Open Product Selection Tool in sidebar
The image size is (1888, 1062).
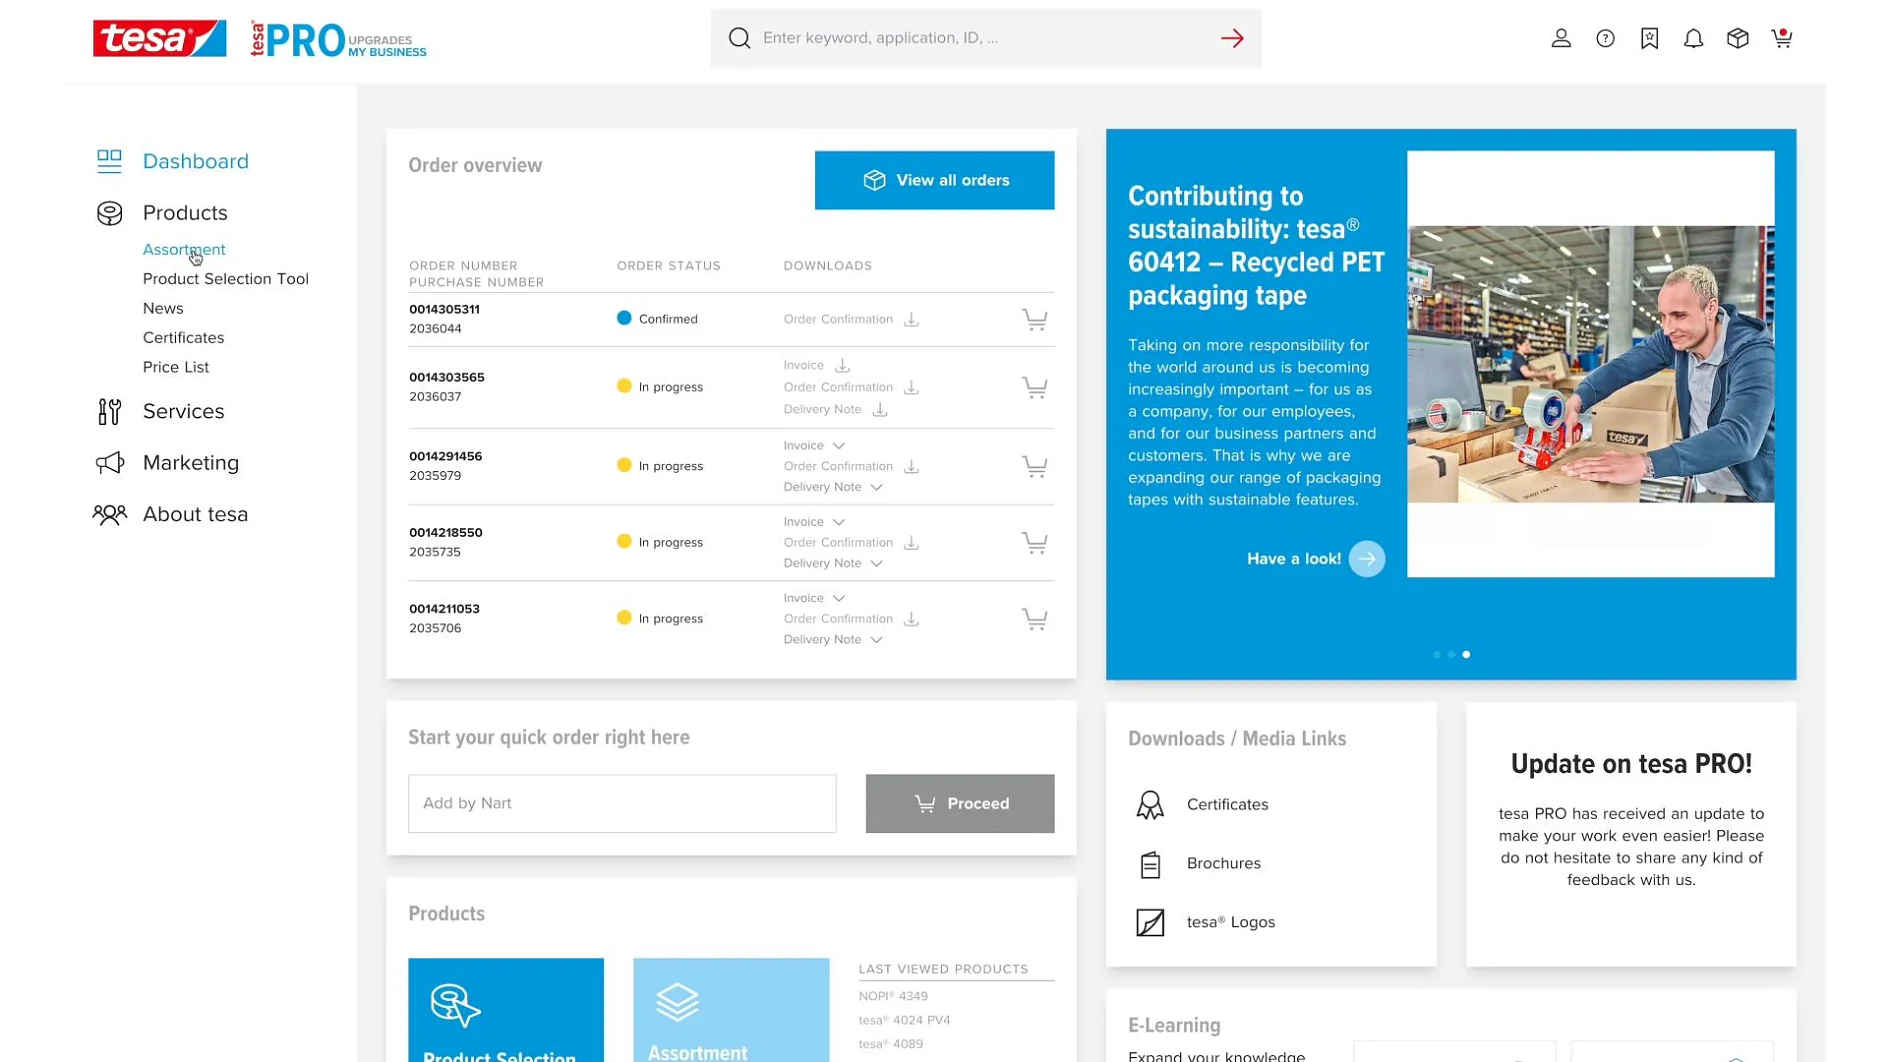(x=225, y=279)
